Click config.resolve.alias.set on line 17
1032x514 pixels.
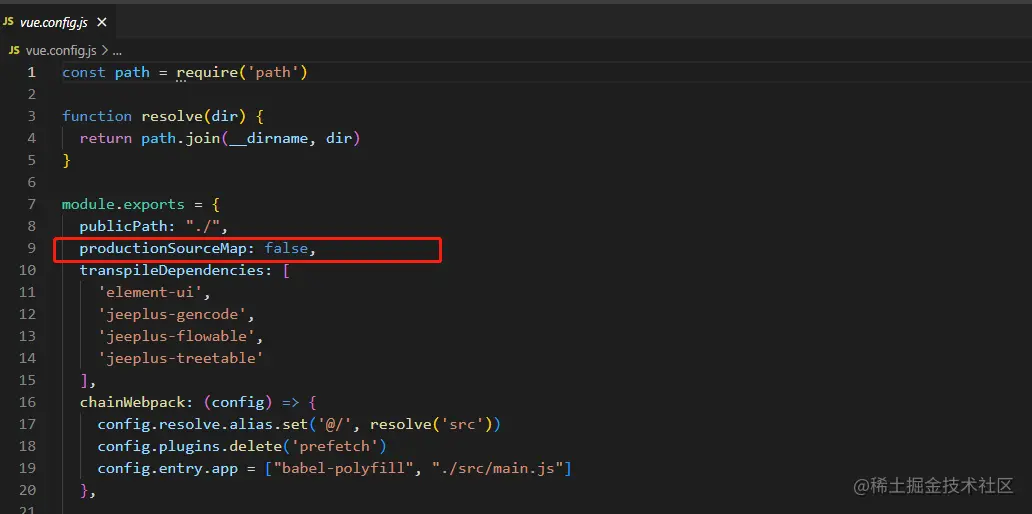203,424
